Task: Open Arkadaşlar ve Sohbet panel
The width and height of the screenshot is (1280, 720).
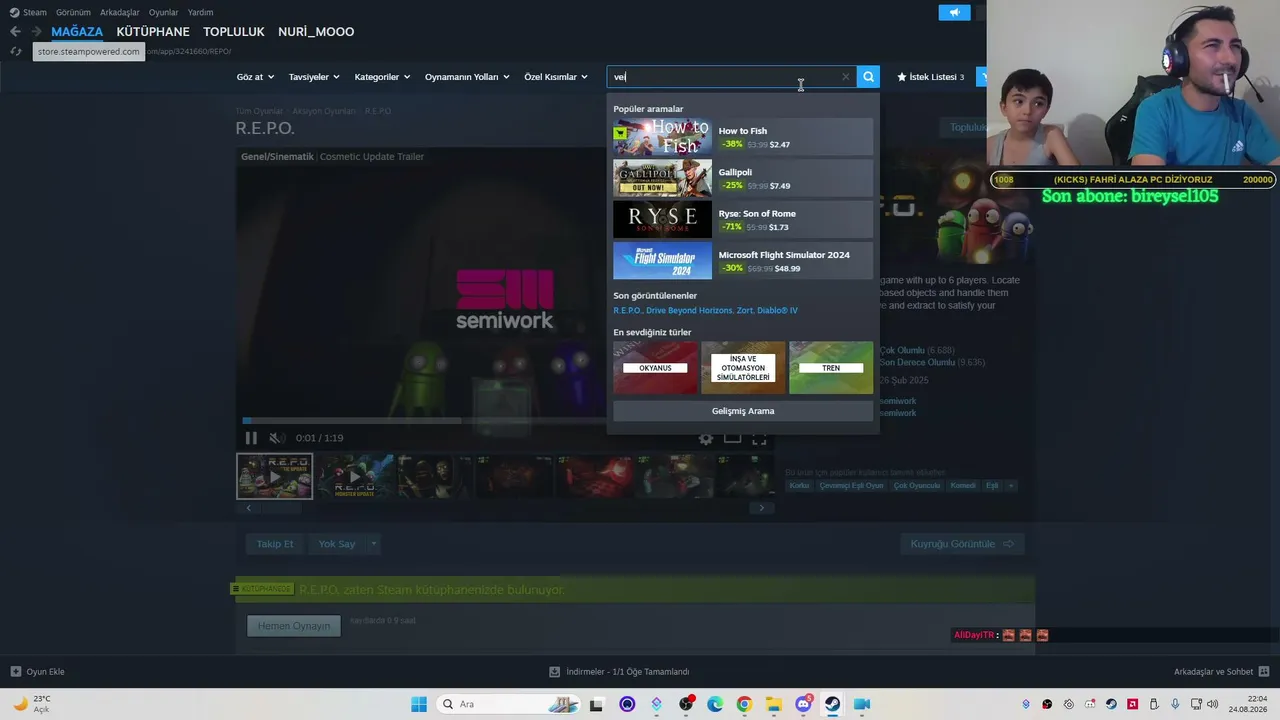Action: point(1222,672)
